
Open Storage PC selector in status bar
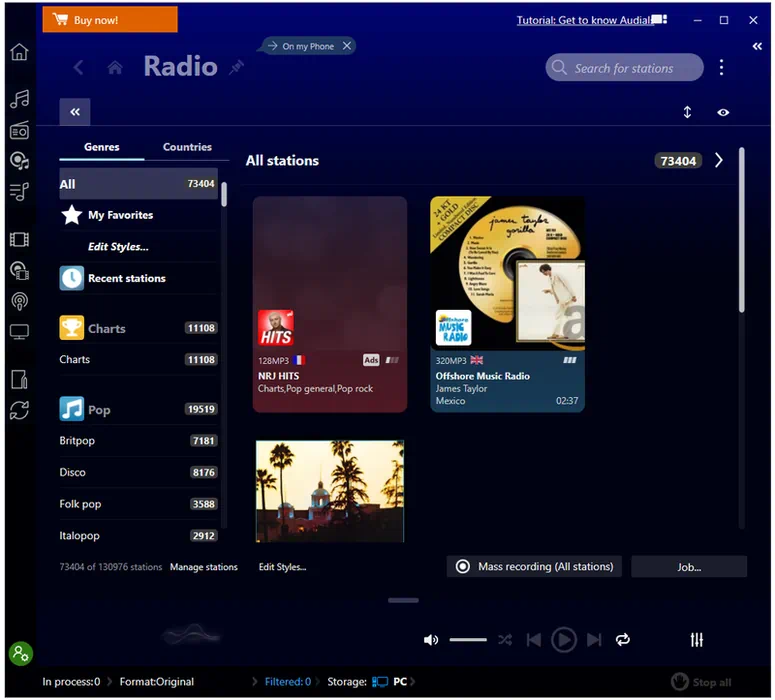point(367,682)
